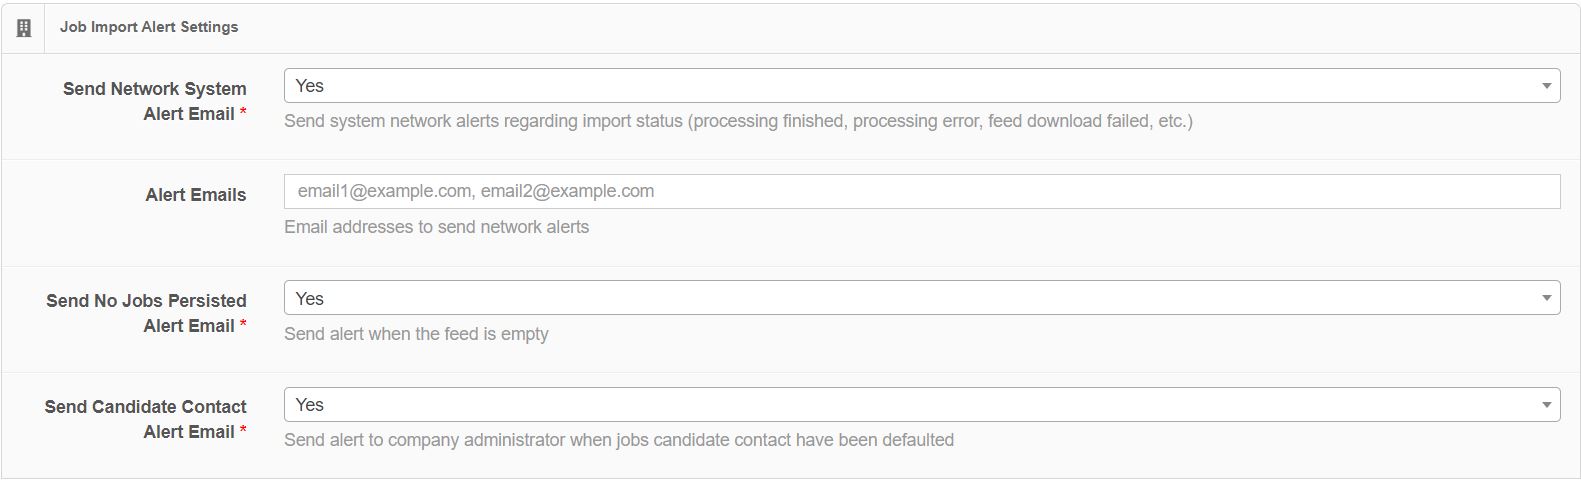Click the caret arrow of the Network System Alert dropdown
This screenshot has height=482, width=1581.
[x=1546, y=86]
